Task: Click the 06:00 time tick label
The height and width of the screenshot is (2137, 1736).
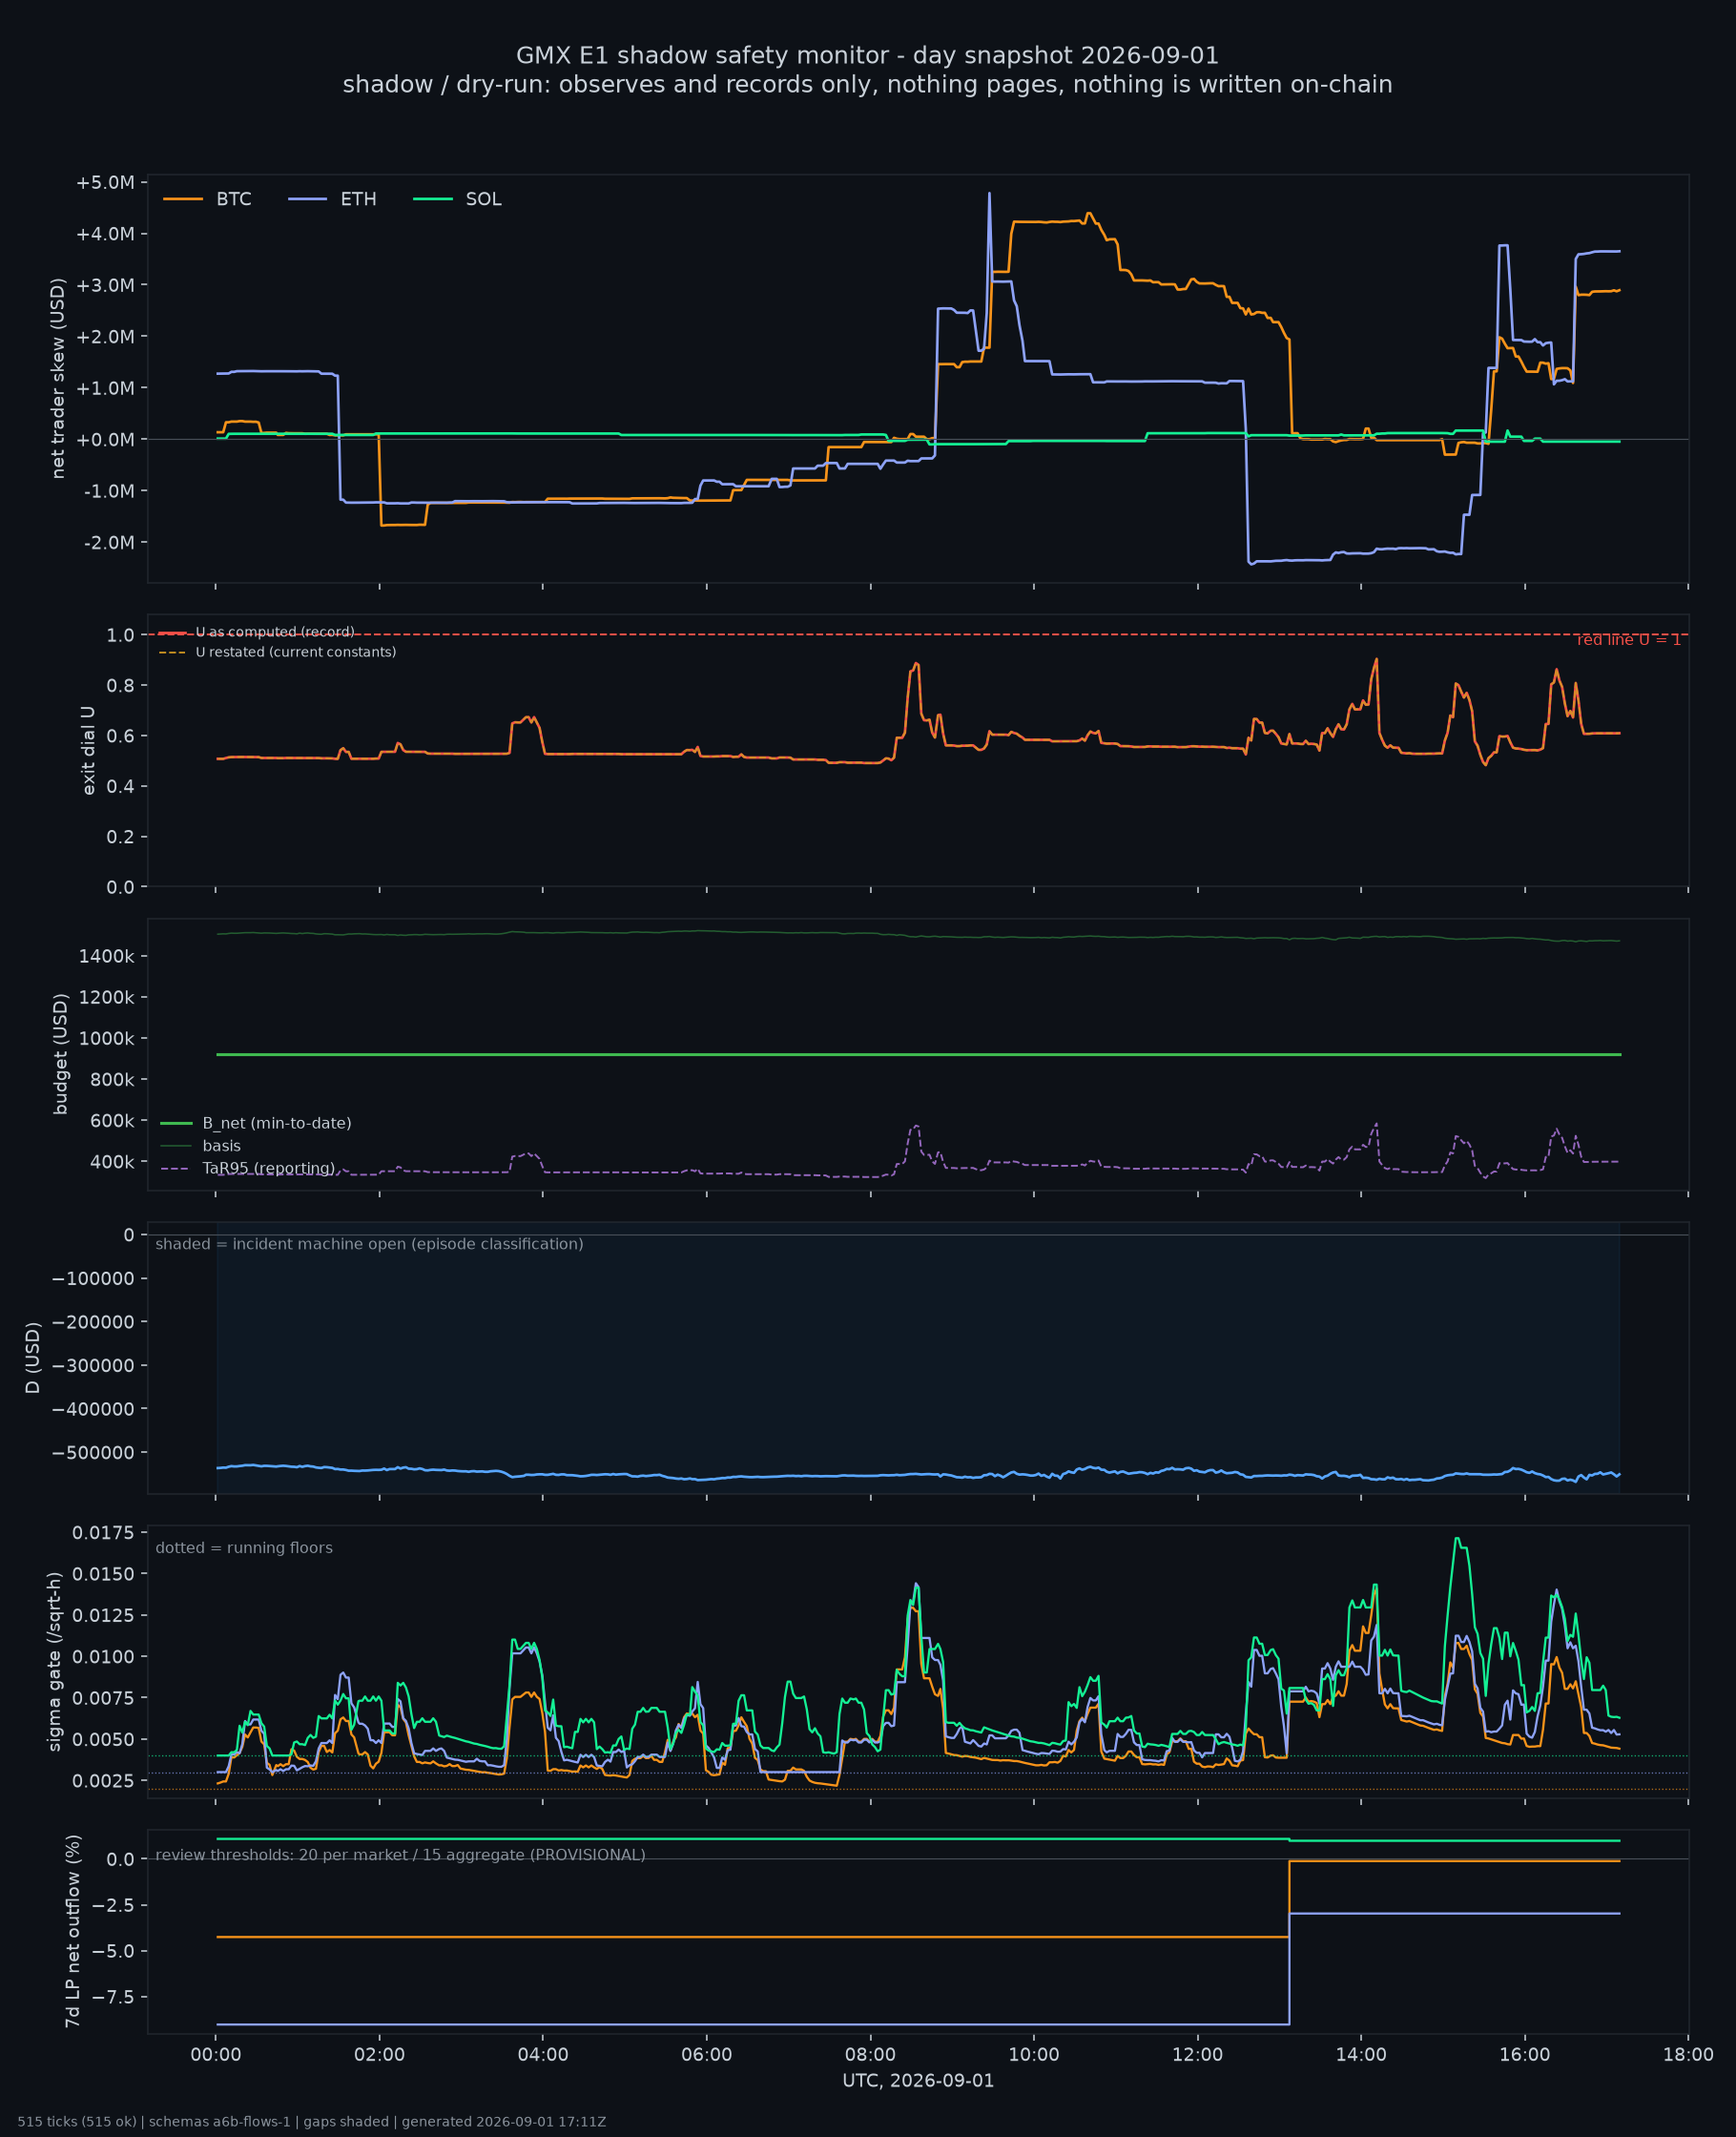Action: pos(707,2055)
